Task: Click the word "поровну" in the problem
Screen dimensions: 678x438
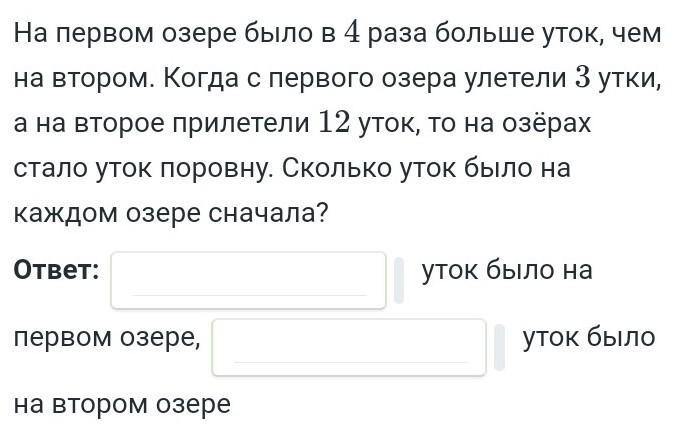Action: 217,169
